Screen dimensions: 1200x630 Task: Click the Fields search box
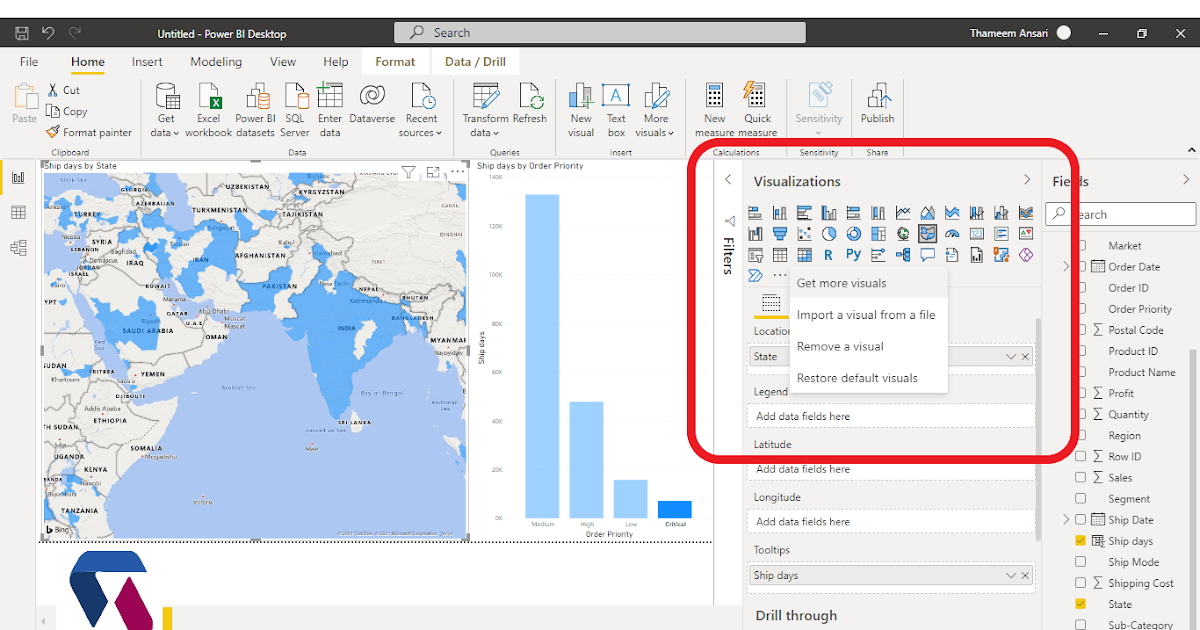(1120, 213)
